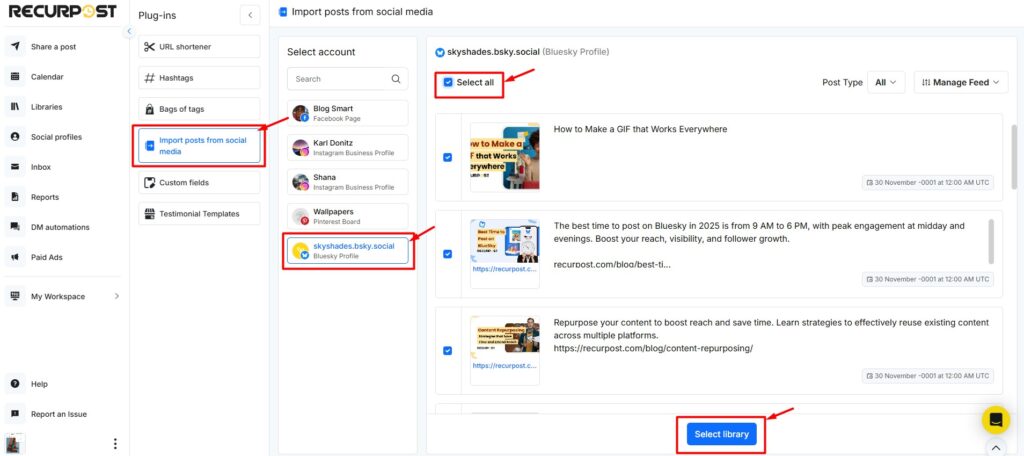Click the three-dot menu beside profile avatar

click(x=115, y=444)
